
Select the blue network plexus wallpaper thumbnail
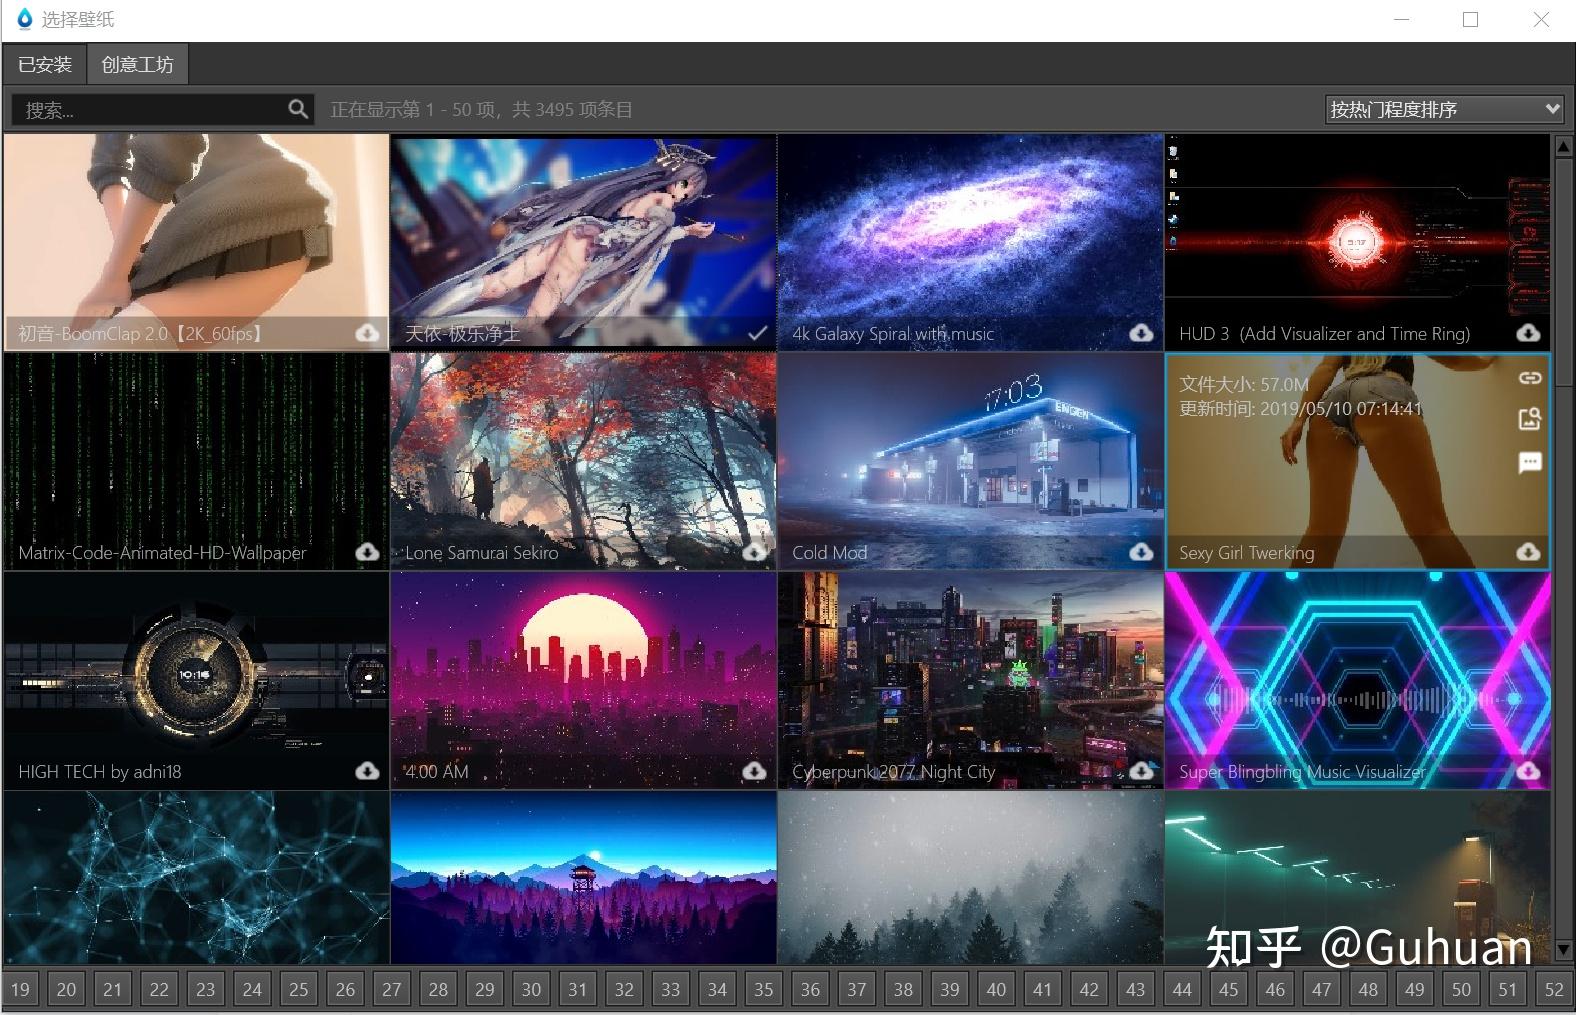tap(196, 877)
